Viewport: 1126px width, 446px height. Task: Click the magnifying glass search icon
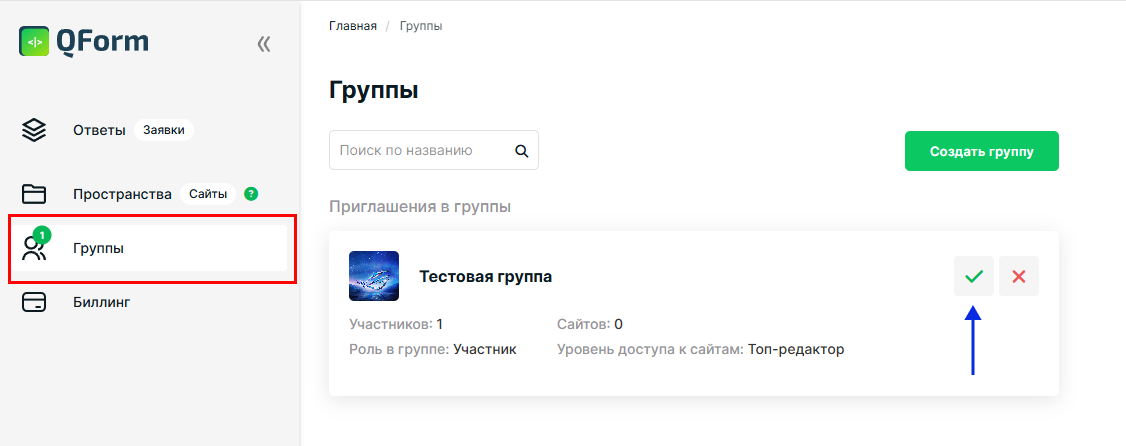pos(521,151)
